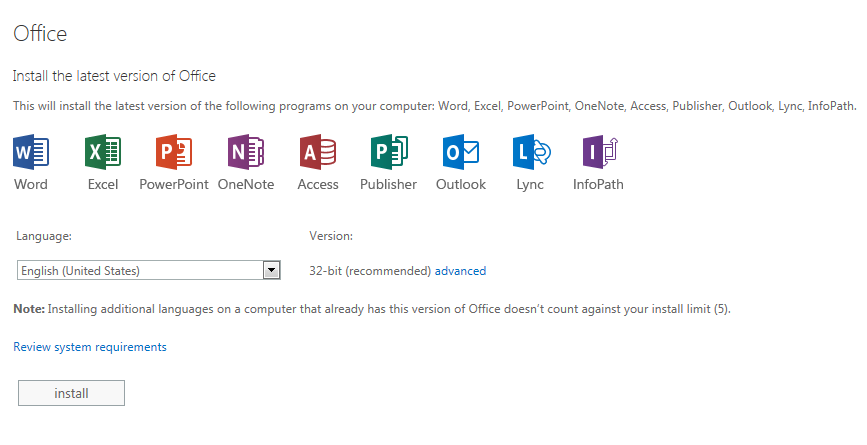This screenshot has height=445, width=867.
Task: Click the 'Outlook' label under its icon
Action: point(461,184)
